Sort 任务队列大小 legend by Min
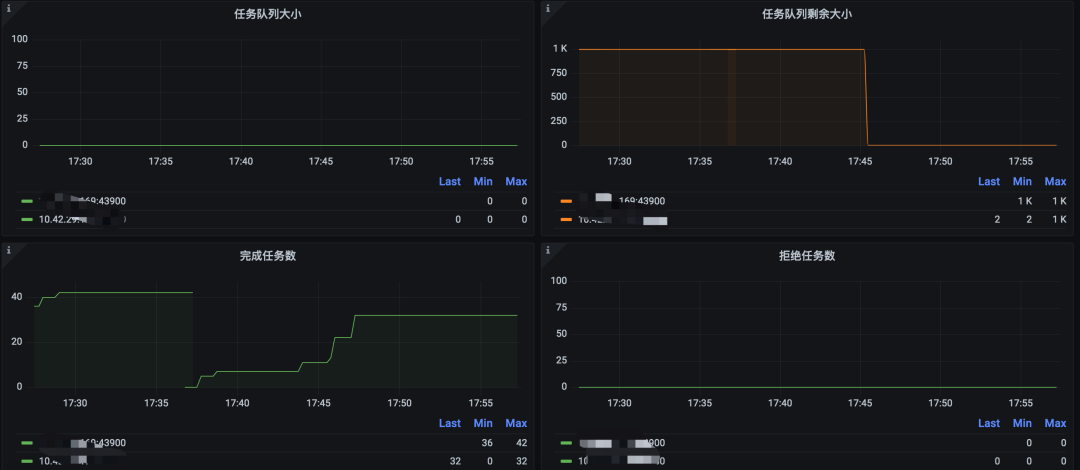The width and height of the screenshot is (1080, 470). [483, 181]
